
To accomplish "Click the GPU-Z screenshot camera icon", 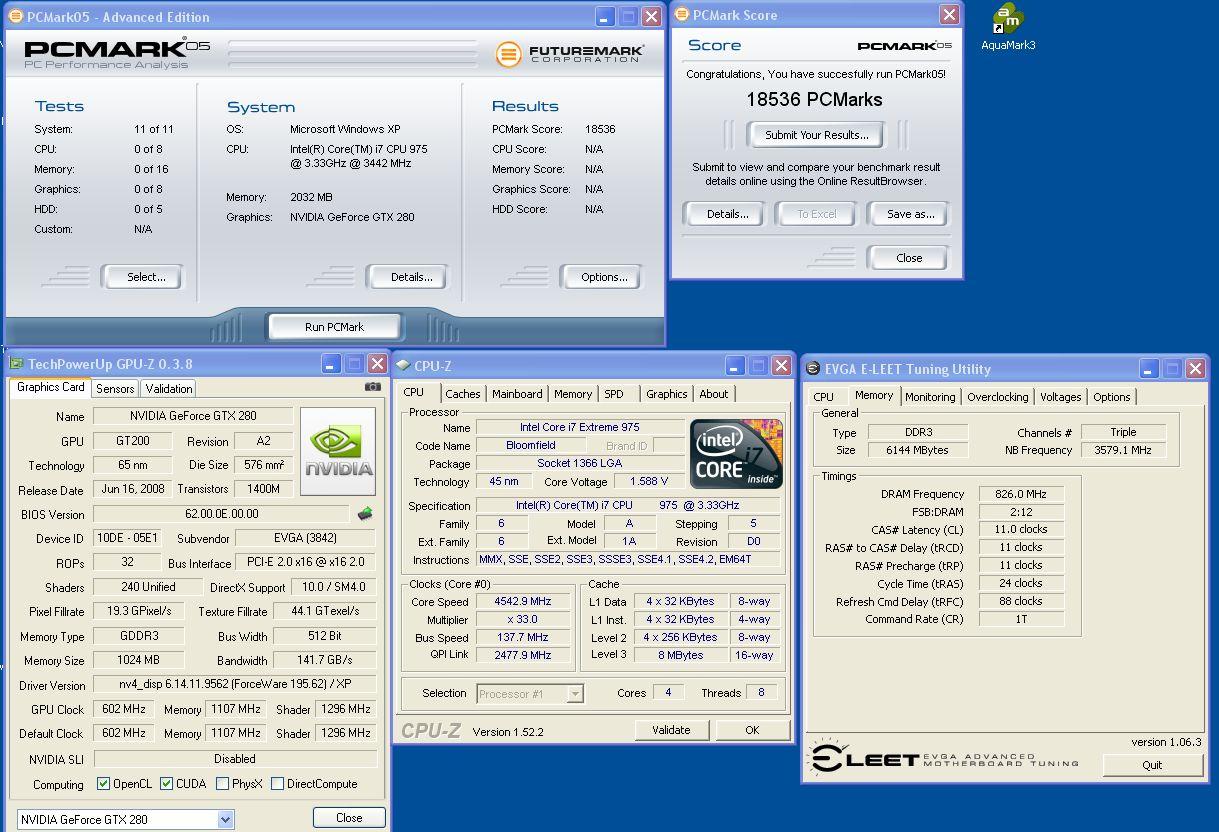I will [373, 387].
